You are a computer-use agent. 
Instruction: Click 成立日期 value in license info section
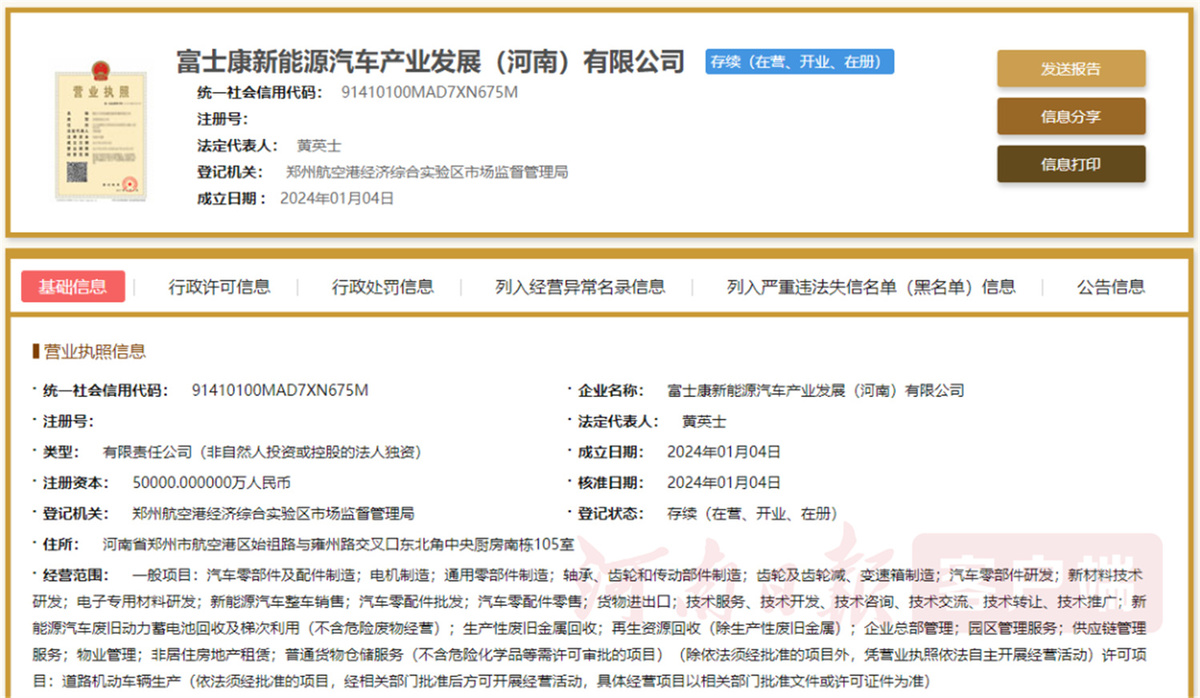pyautogui.click(x=724, y=452)
